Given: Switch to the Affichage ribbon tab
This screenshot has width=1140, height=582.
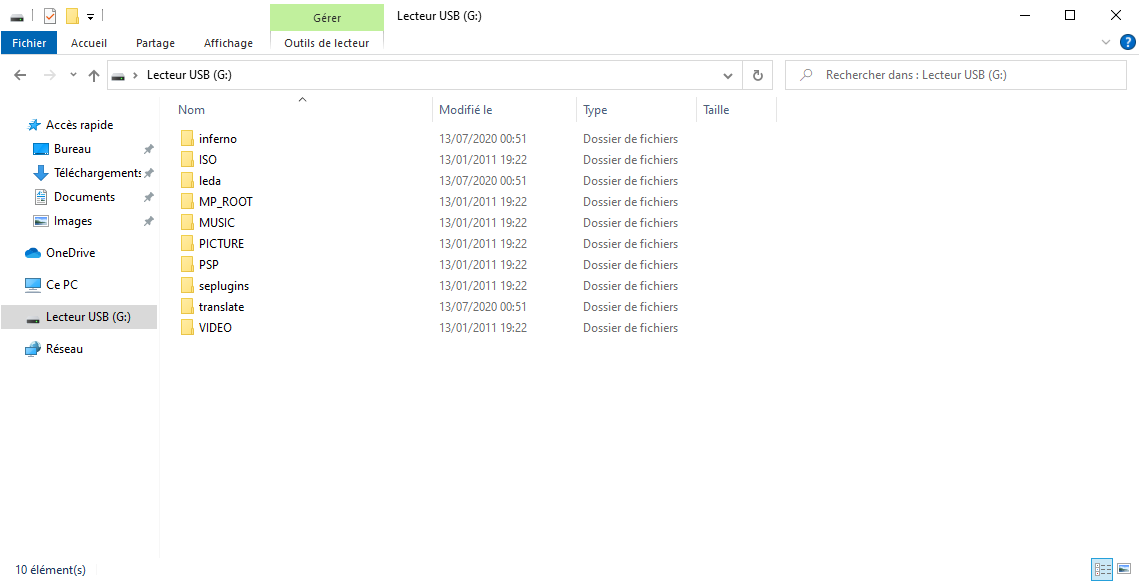Looking at the screenshot, I should [x=228, y=43].
